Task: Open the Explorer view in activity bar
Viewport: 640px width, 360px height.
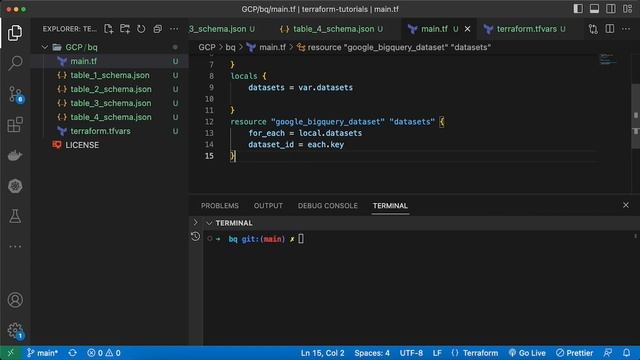Action: coord(15,33)
